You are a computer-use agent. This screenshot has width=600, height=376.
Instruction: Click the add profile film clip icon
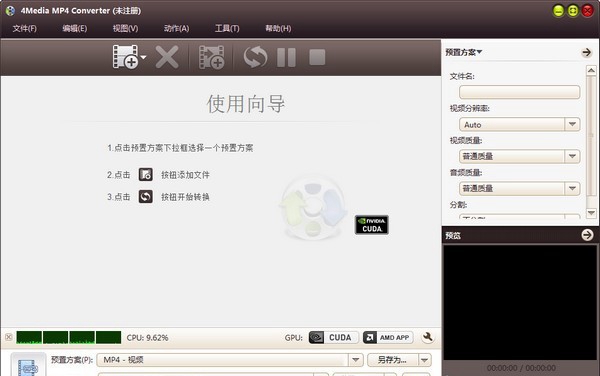tap(212, 57)
